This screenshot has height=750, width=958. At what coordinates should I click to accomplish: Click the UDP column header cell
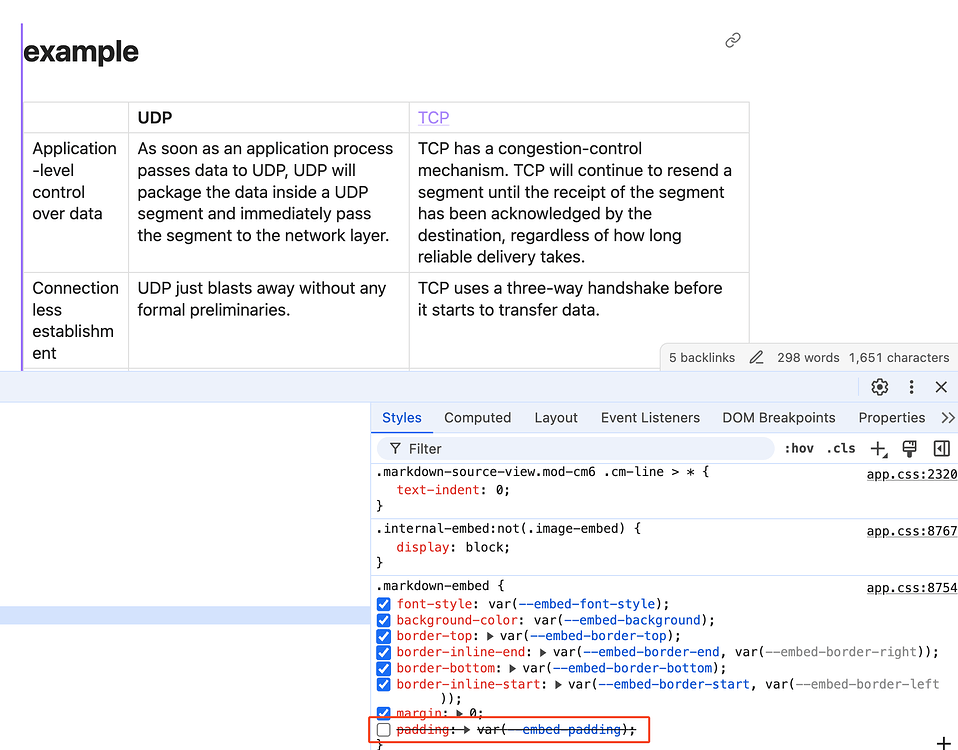(269, 117)
